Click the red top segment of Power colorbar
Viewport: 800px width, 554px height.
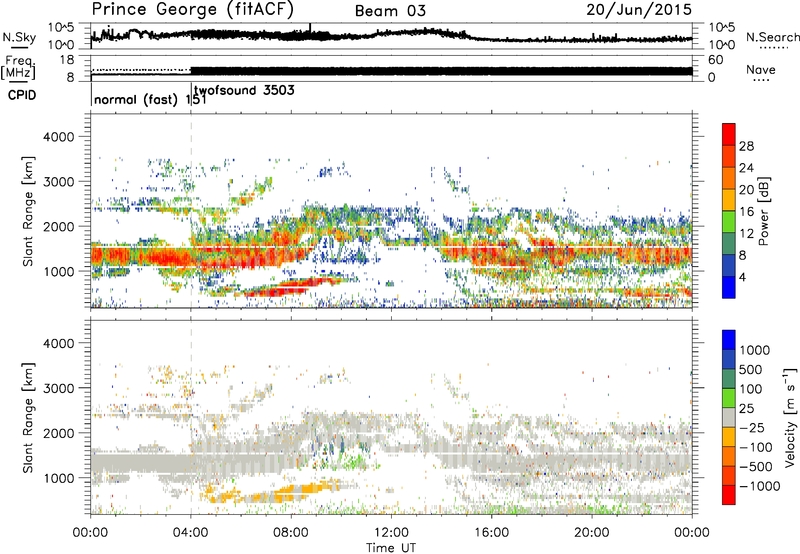(729, 134)
